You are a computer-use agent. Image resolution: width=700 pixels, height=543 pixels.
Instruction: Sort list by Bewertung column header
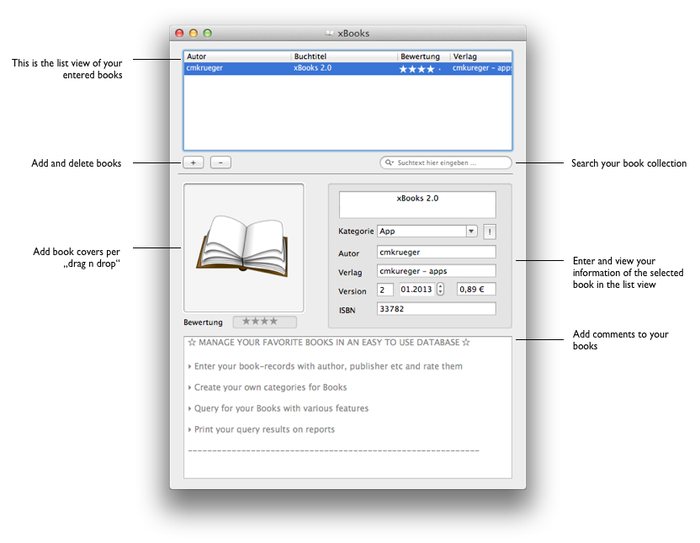[x=424, y=56]
